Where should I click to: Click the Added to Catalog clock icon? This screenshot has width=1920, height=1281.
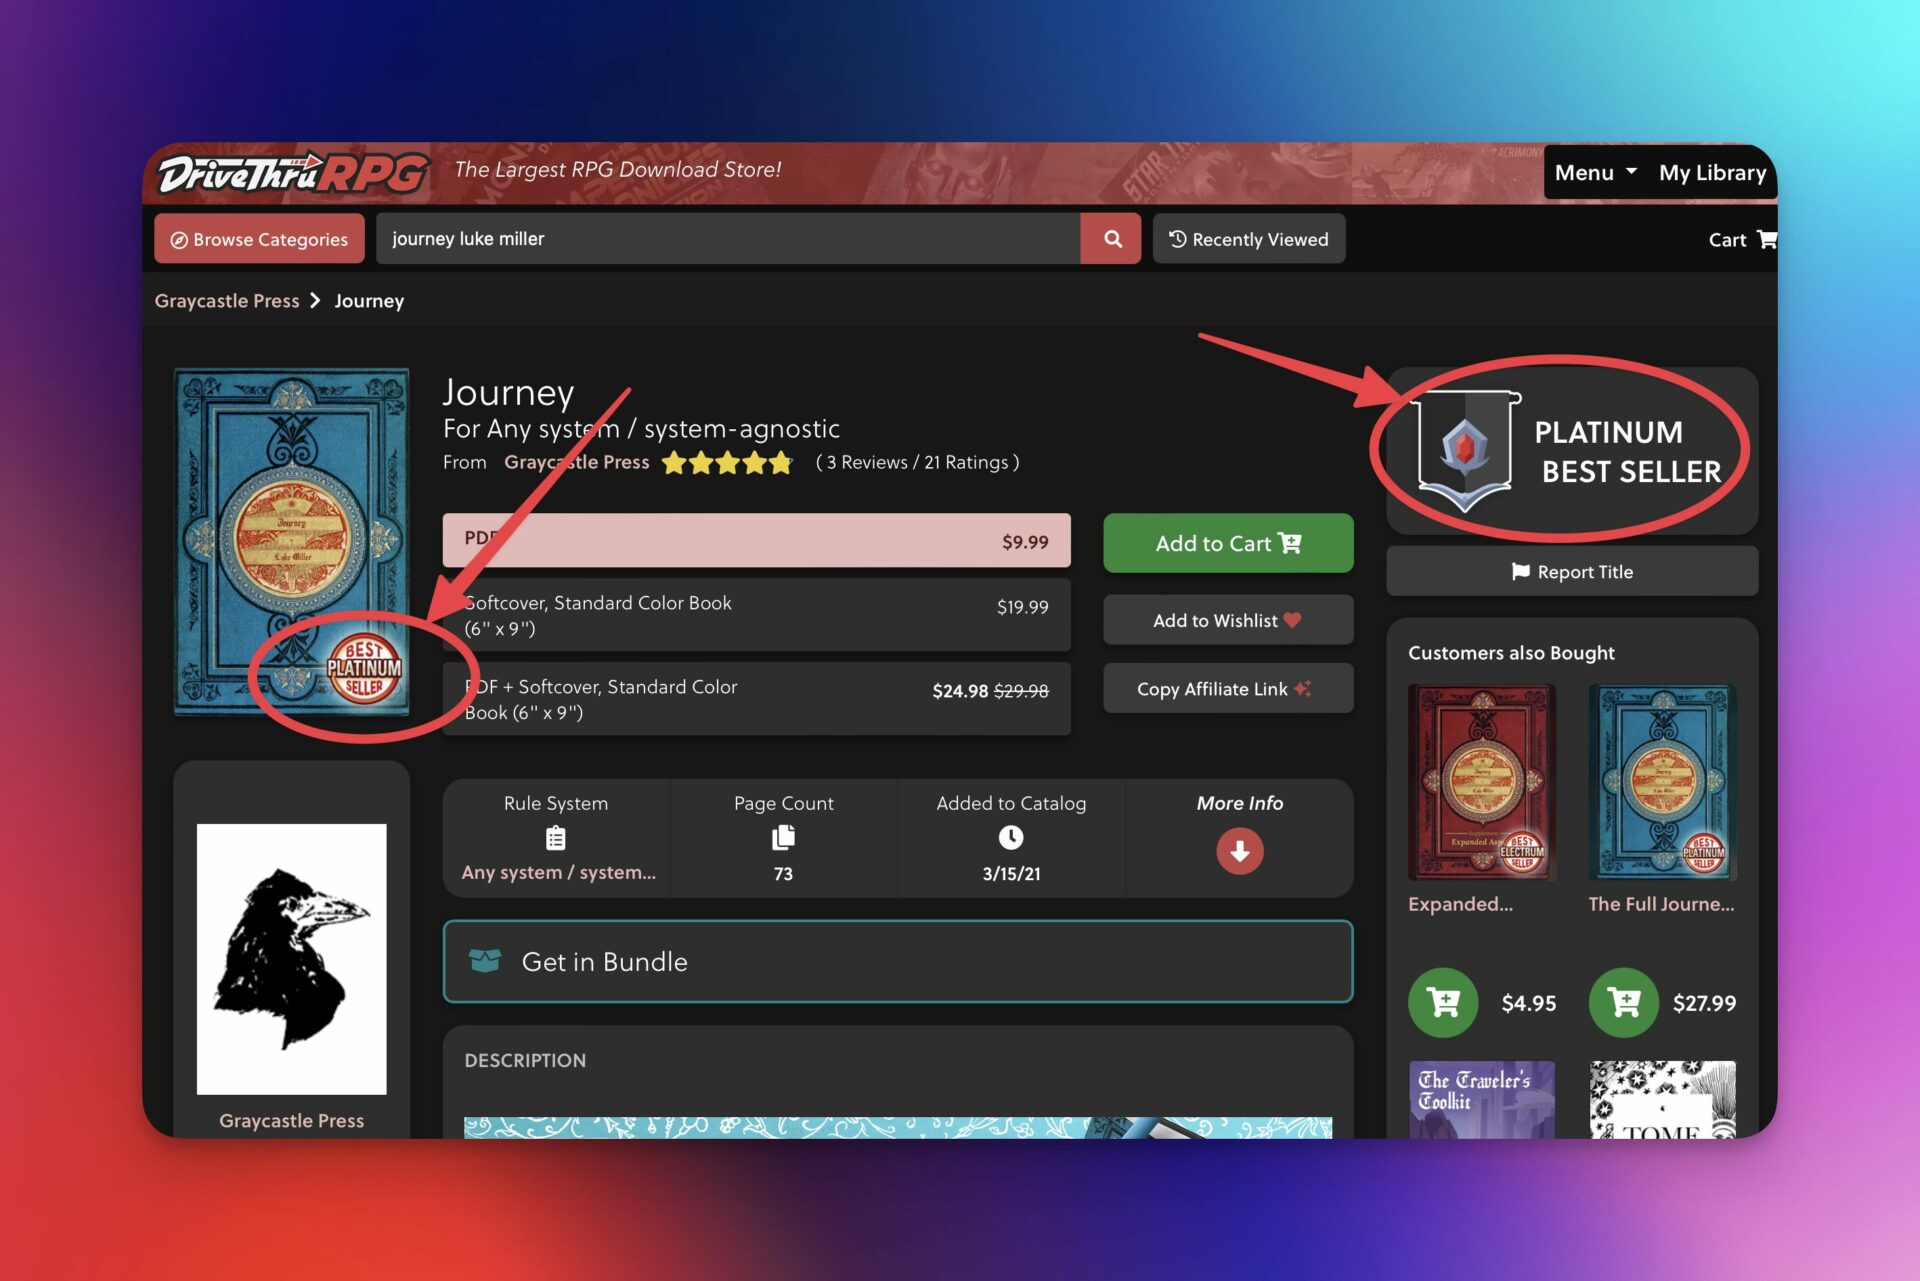pos(1011,838)
